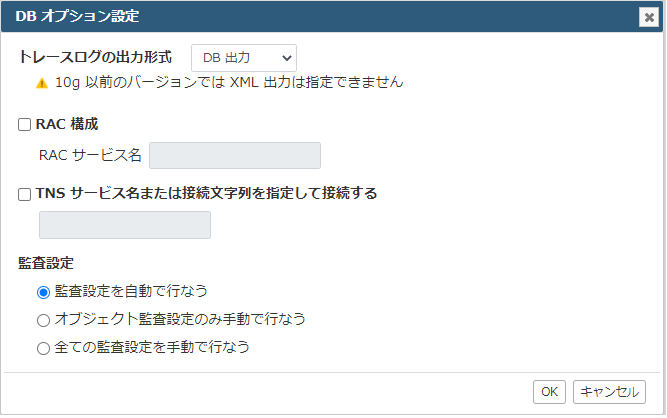Select the 全ての監査設定を手動で行なう radio button
Screen dimensions: 667x418
pyautogui.click(x=43, y=348)
